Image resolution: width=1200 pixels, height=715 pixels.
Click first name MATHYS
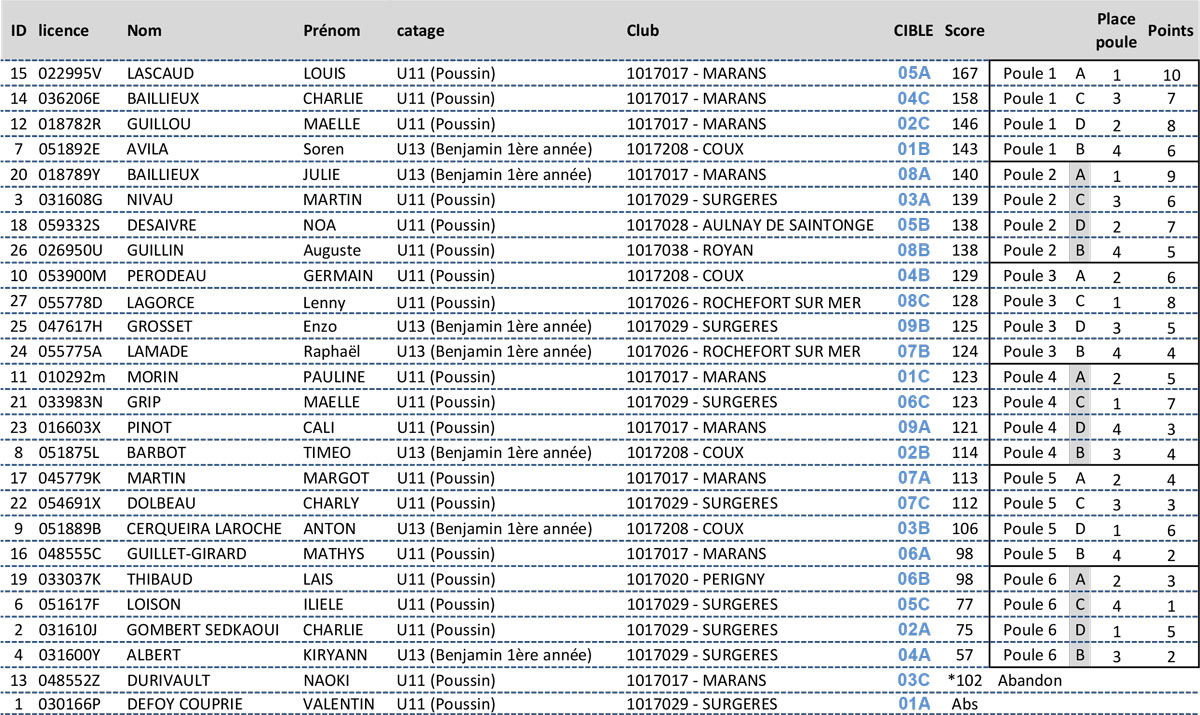click(x=330, y=553)
